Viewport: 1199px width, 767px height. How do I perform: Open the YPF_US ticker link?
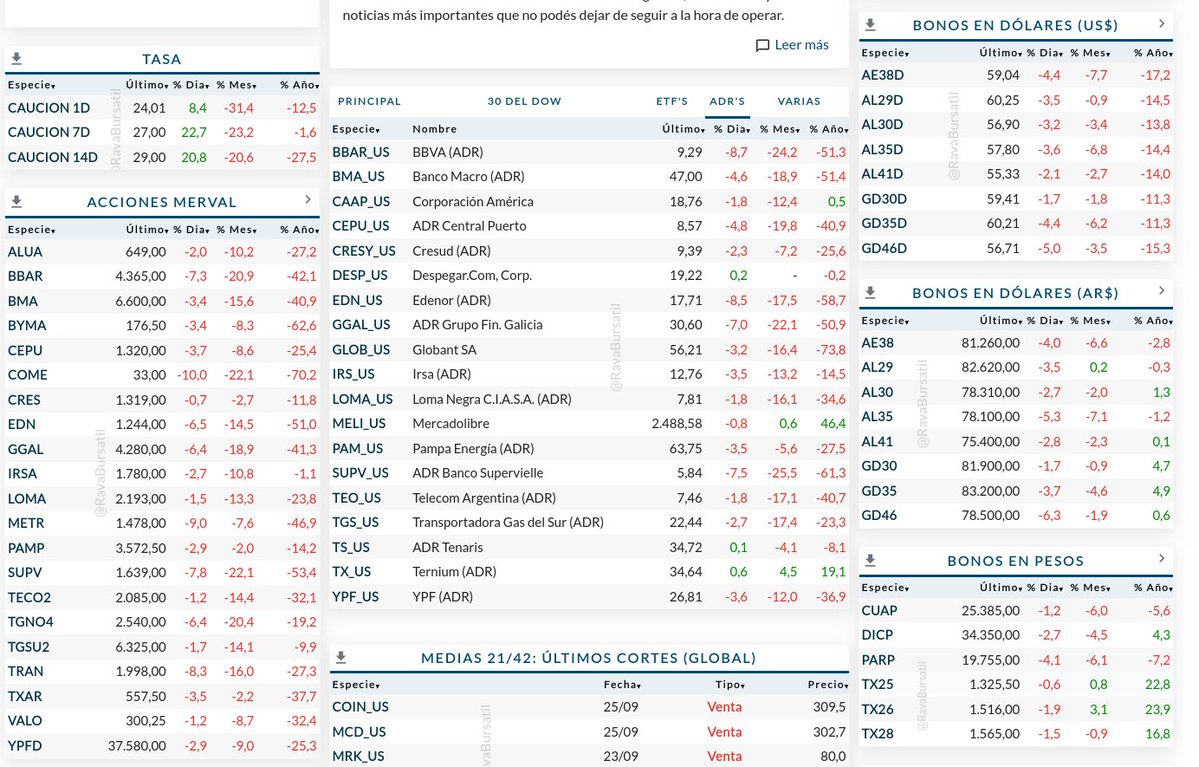pos(355,596)
